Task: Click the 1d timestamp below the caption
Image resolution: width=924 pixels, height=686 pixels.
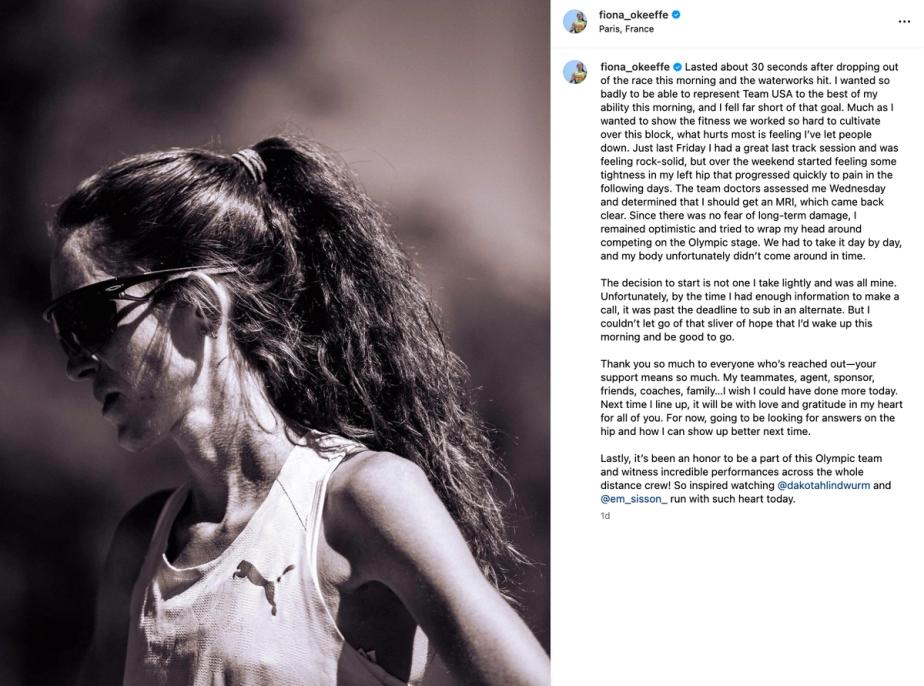Action: pyautogui.click(x=605, y=516)
